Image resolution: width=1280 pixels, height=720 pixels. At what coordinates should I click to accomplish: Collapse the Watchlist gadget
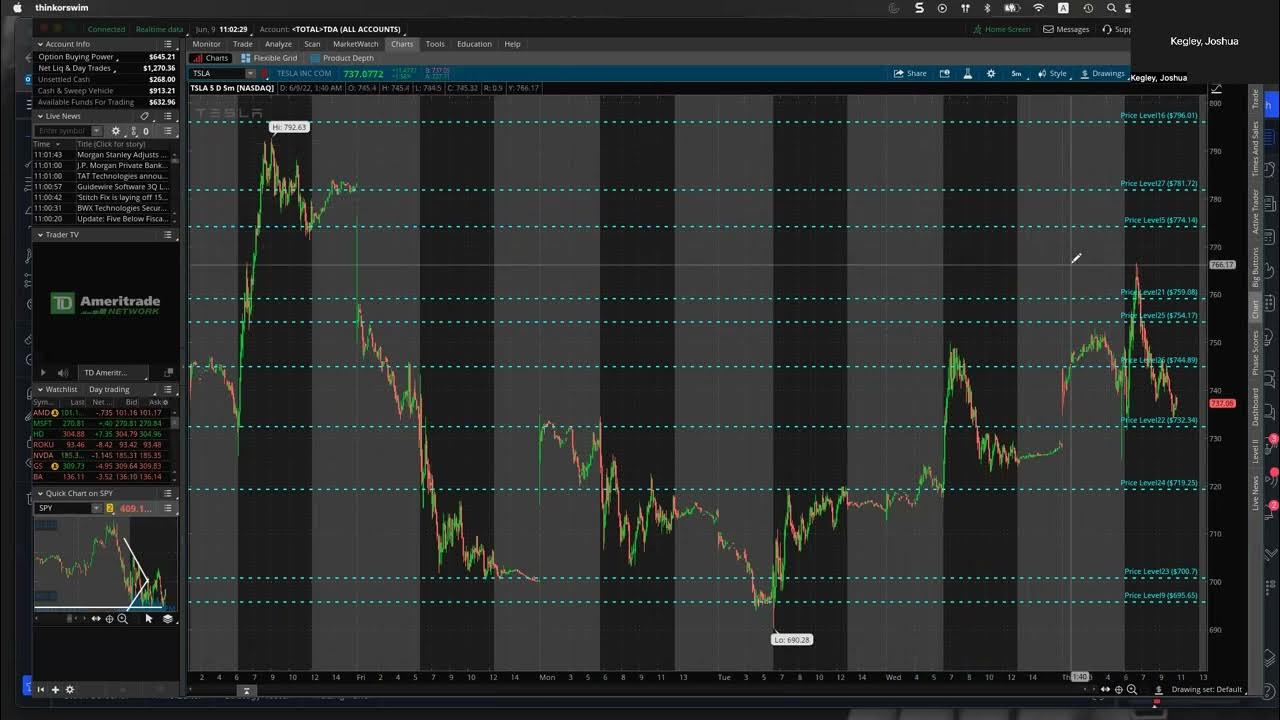click(41, 389)
